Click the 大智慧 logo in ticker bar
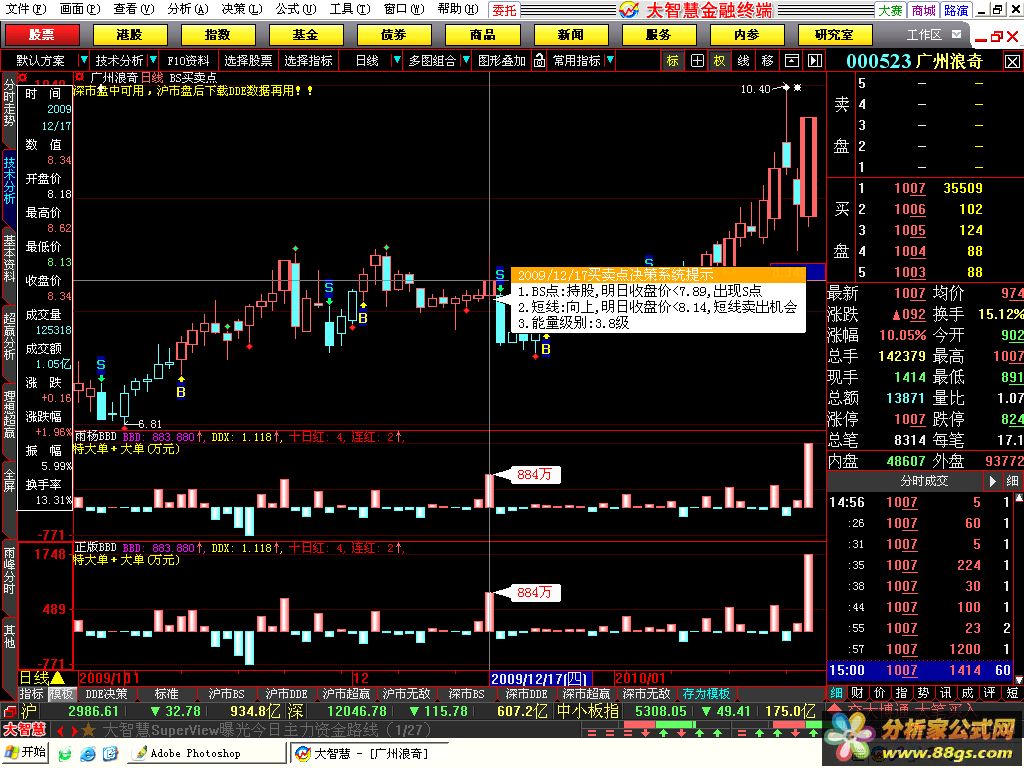The image size is (1024, 768). (x=24, y=730)
